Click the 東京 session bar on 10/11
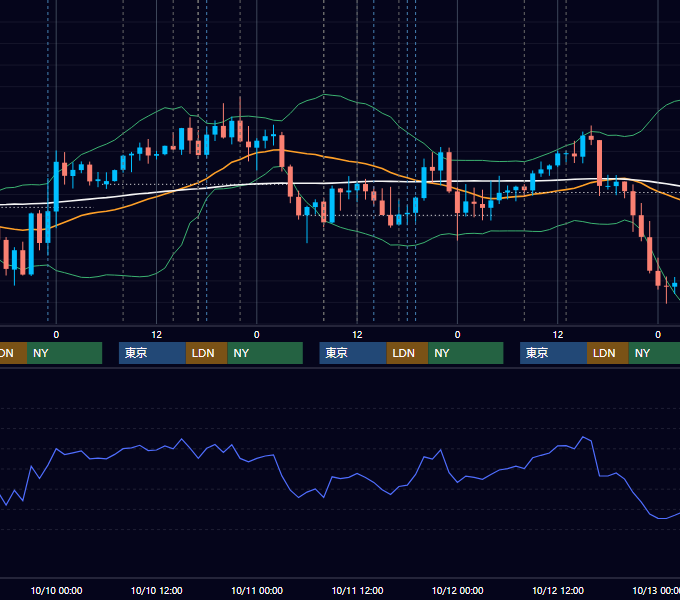The height and width of the screenshot is (600, 680). pos(353,353)
